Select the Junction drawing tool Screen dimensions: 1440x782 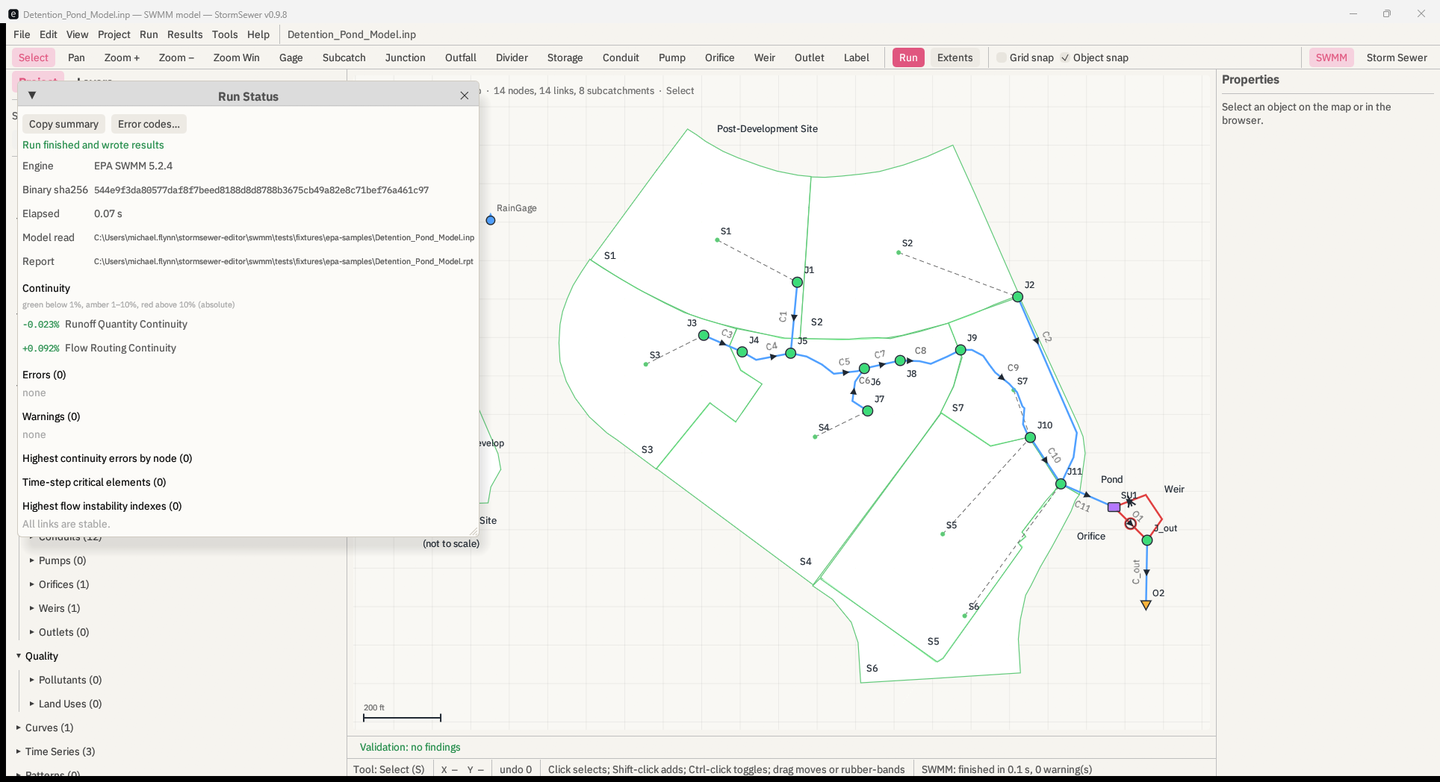(x=405, y=58)
